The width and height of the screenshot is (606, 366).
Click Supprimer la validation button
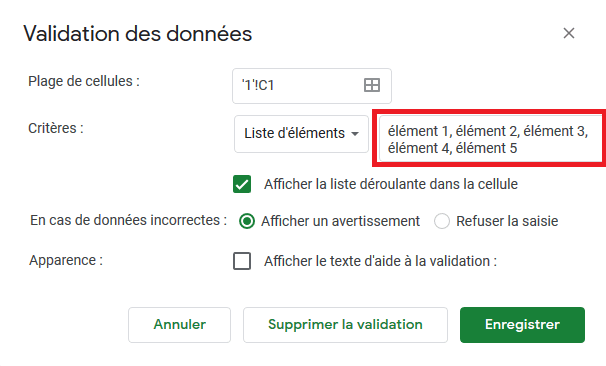click(x=345, y=325)
